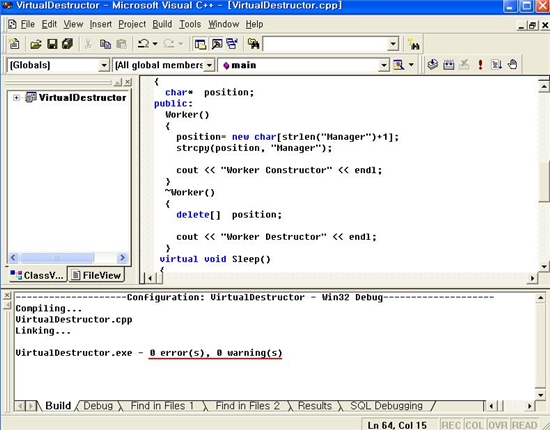
Task: Click the 'virtual void Sleep()' code line
Action: click(215, 259)
